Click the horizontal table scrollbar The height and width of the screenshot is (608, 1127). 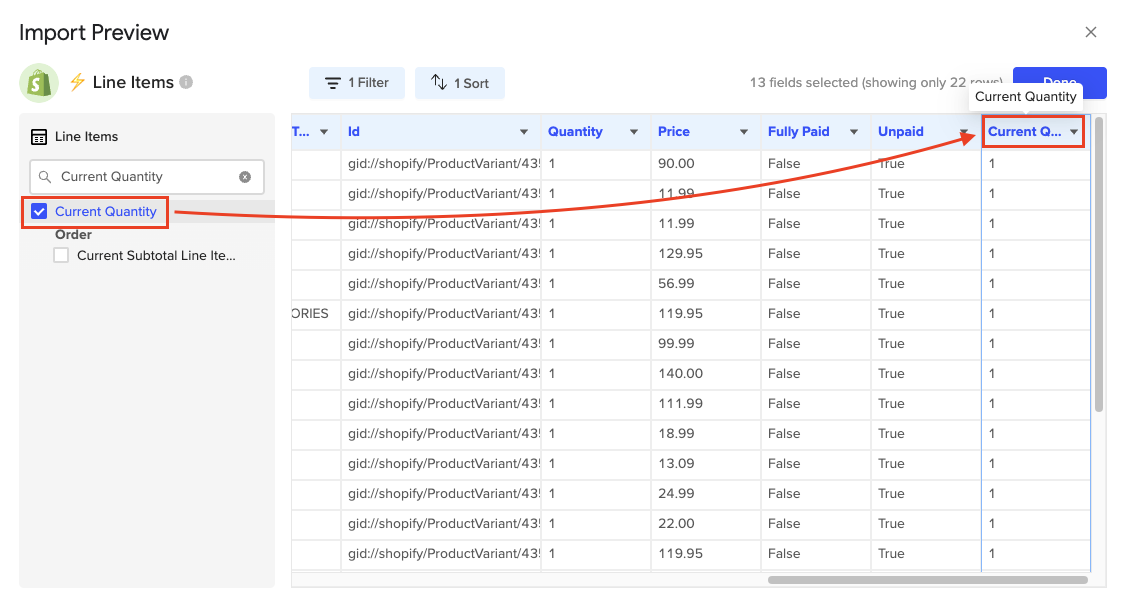click(x=927, y=580)
